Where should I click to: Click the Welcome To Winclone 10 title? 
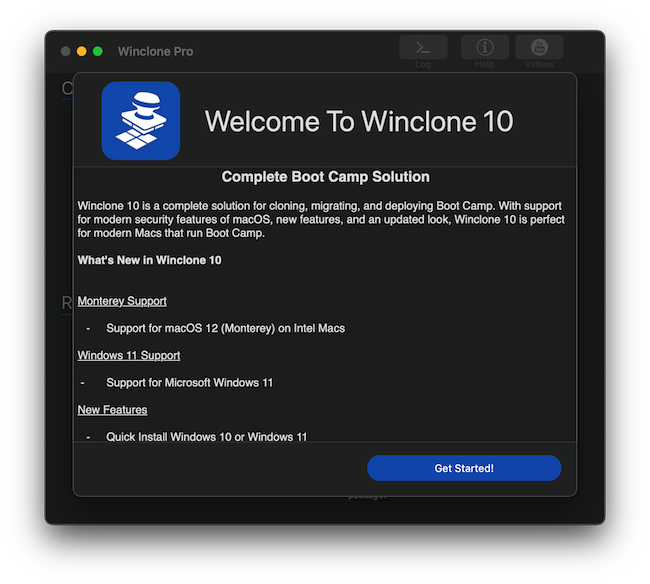[359, 121]
